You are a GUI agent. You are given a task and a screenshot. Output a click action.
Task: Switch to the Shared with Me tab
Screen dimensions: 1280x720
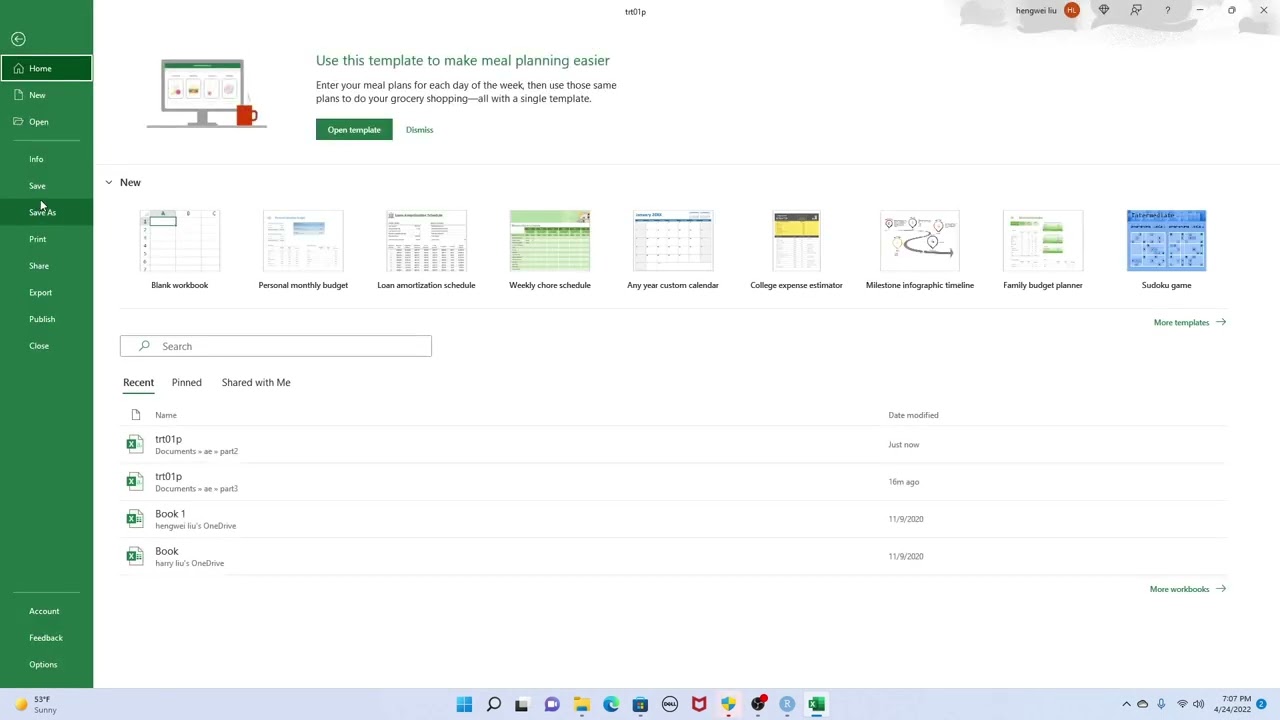click(x=256, y=382)
